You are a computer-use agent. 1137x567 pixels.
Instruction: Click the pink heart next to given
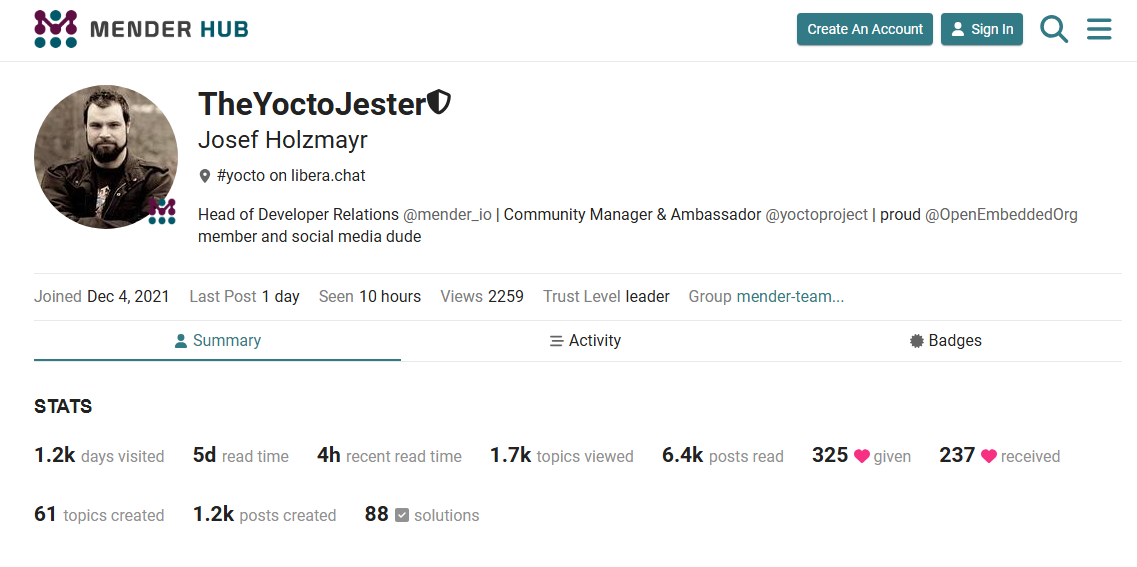coord(861,456)
